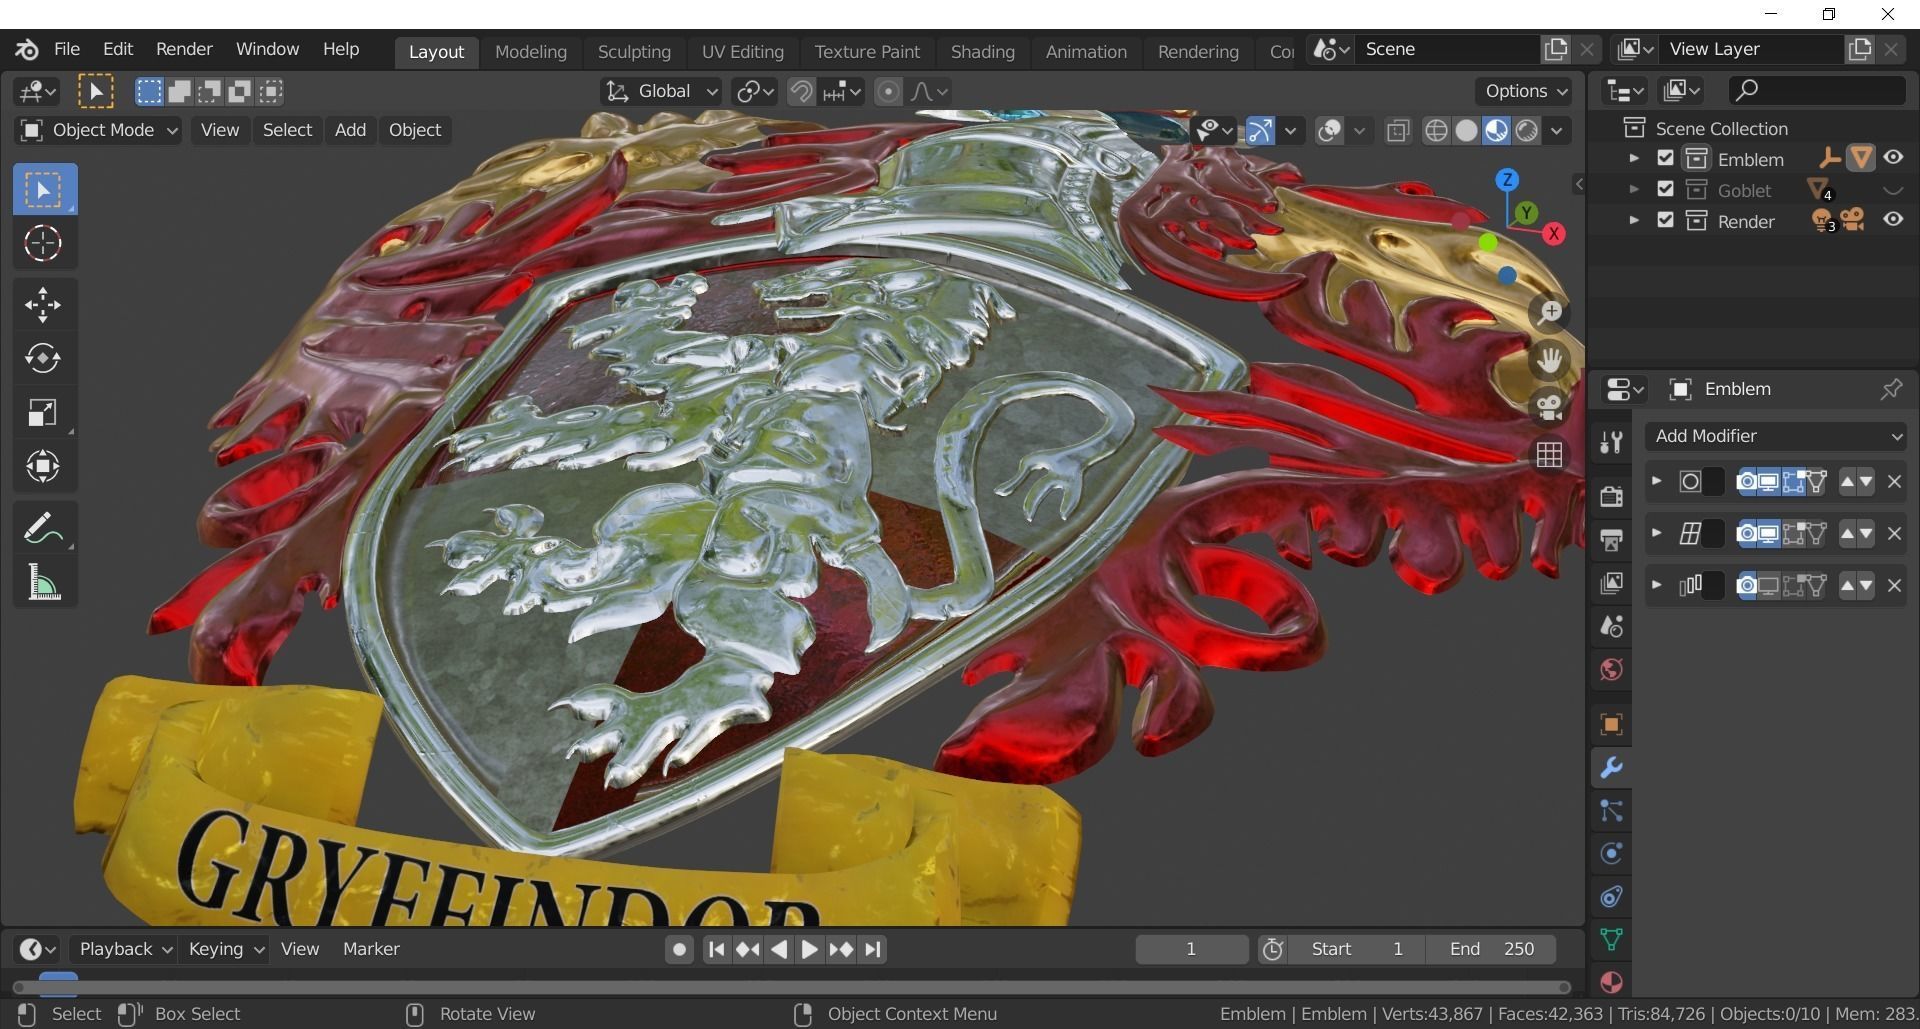Switch to the Shading workspace tab
1920x1029 pixels.
coord(982,52)
